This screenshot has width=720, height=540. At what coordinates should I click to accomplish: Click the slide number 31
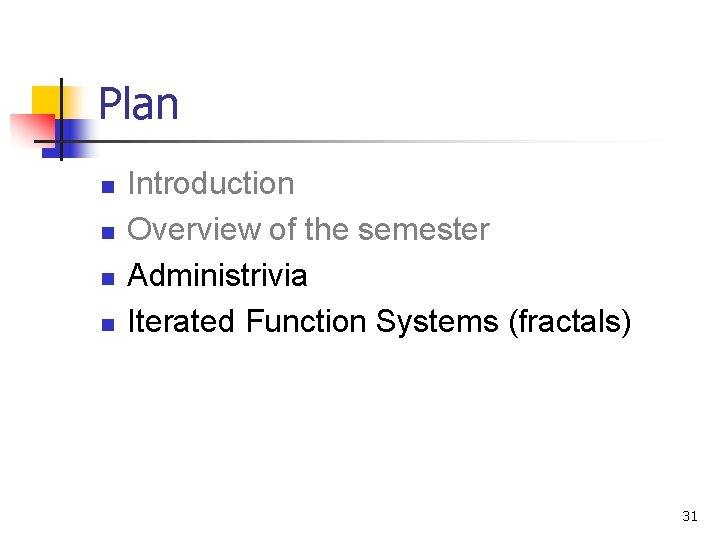pyautogui.click(x=689, y=516)
